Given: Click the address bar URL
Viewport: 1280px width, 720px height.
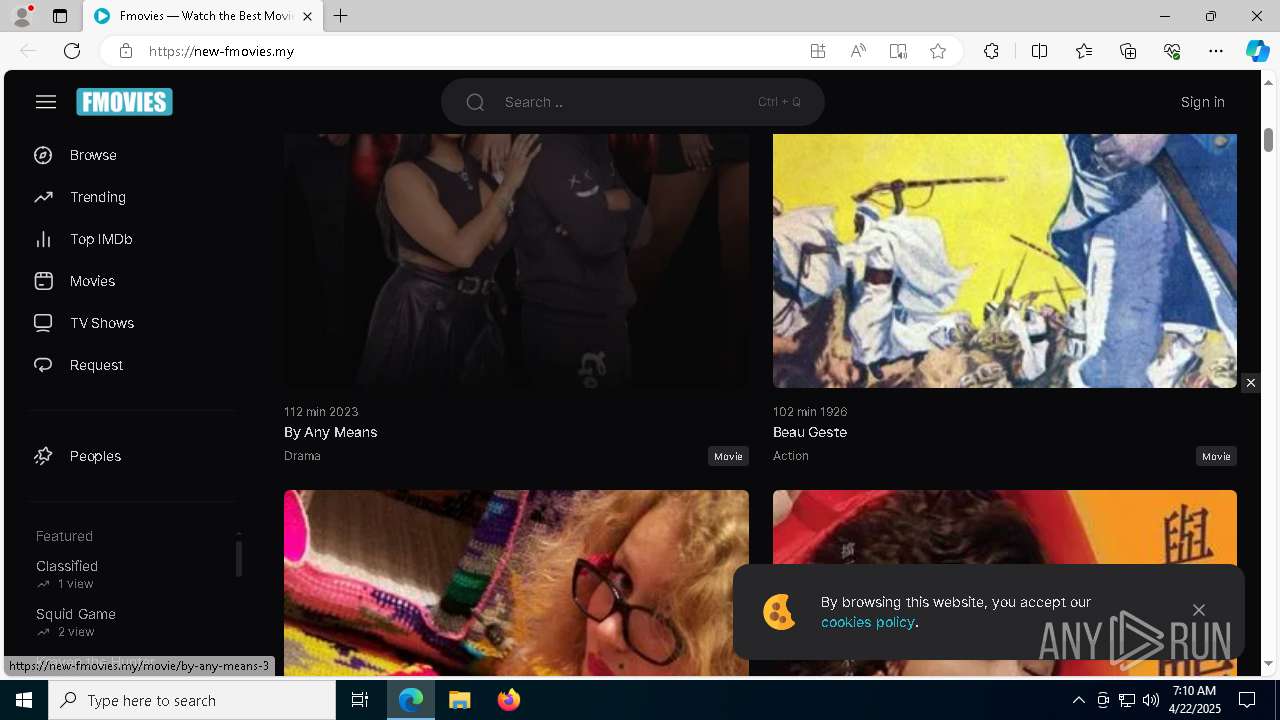Looking at the screenshot, I should [221, 51].
